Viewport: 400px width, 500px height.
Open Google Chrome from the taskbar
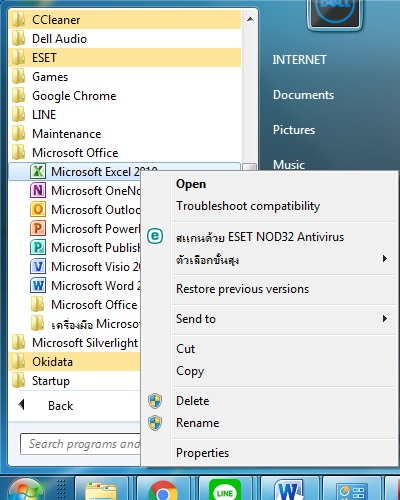click(163, 490)
